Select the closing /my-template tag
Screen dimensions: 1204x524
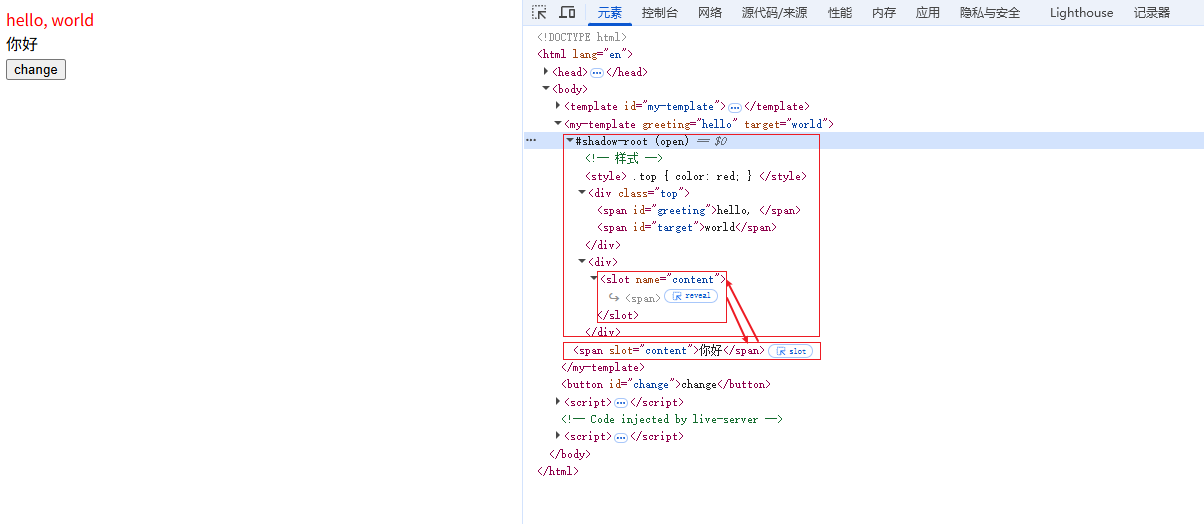(x=603, y=367)
